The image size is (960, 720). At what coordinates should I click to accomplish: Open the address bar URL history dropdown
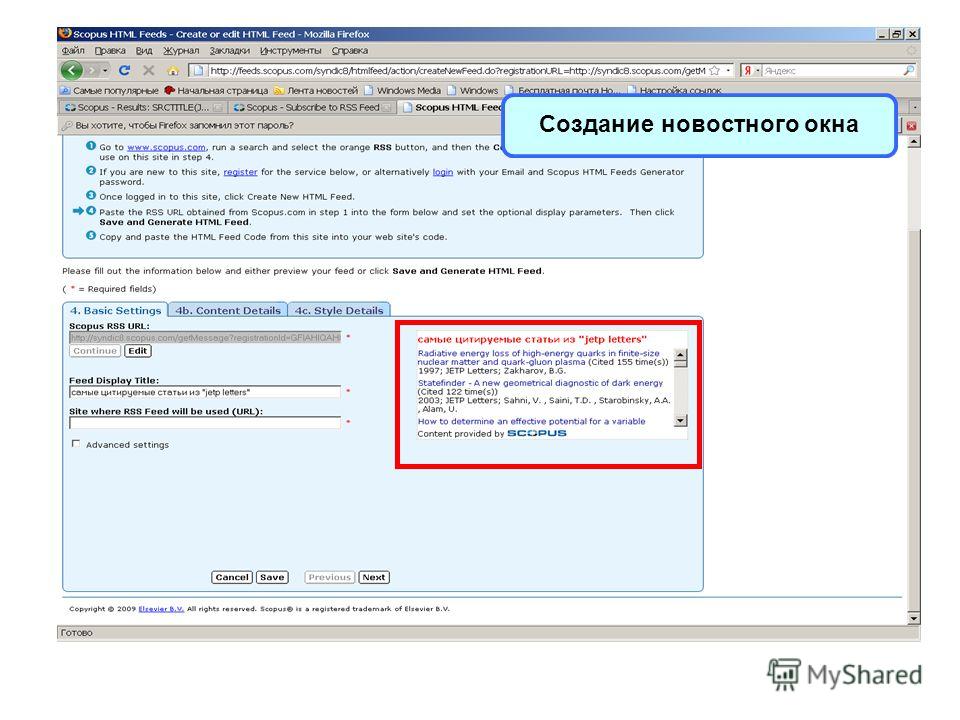(x=728, y=70)
